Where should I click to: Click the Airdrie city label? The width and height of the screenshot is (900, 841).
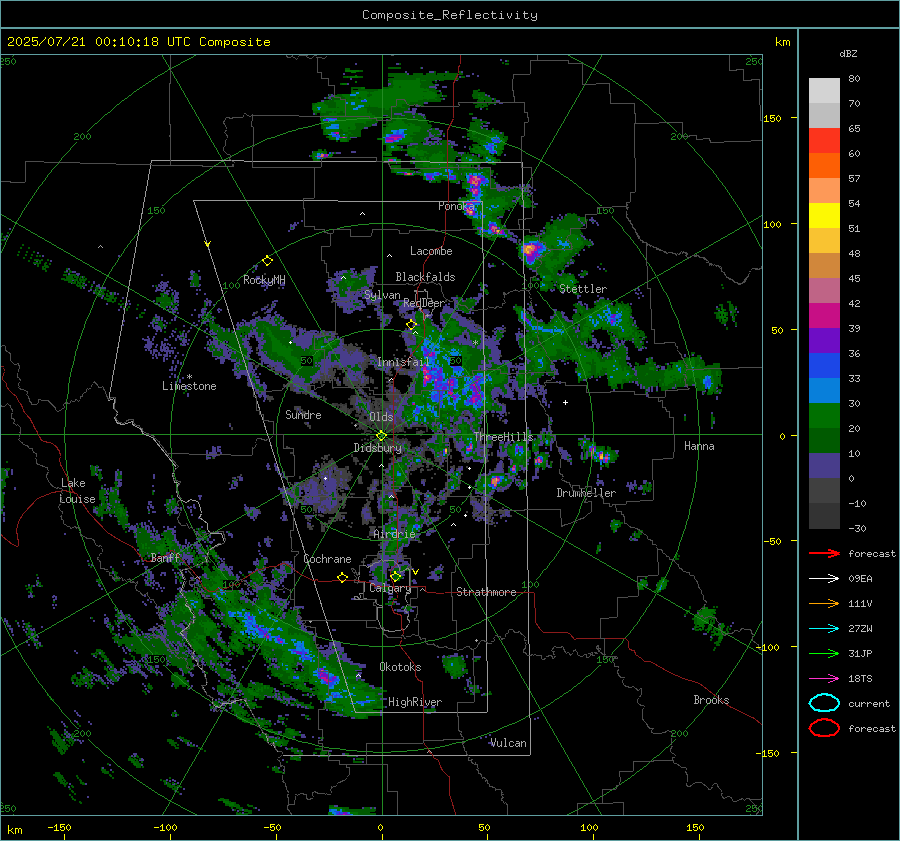tap(394, 534)
